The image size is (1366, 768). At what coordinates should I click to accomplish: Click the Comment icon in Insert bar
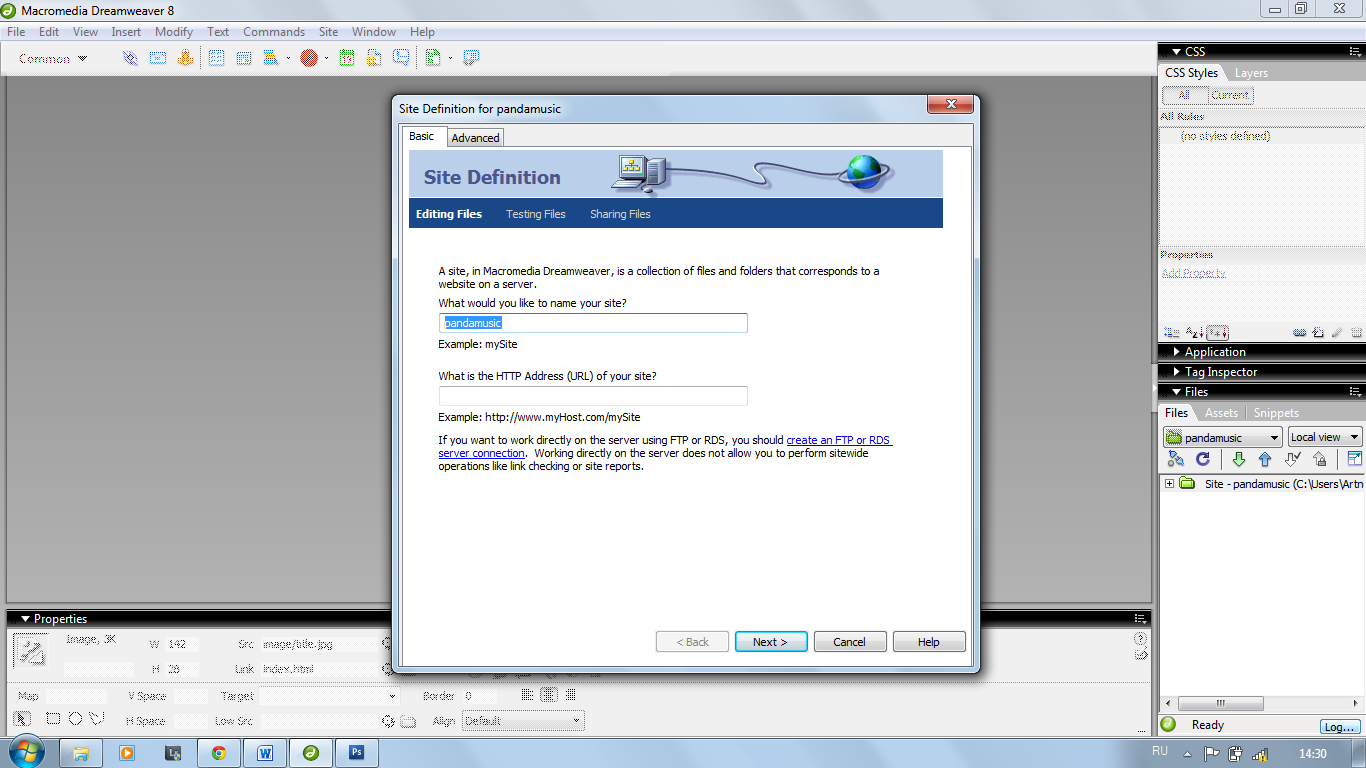click(x=401, y=58)
